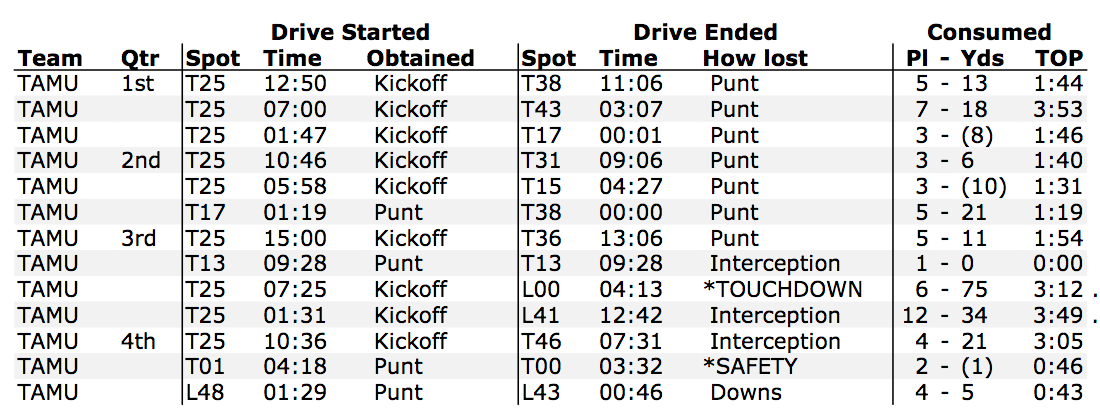Click the Consumed heading

coord(989,32)
